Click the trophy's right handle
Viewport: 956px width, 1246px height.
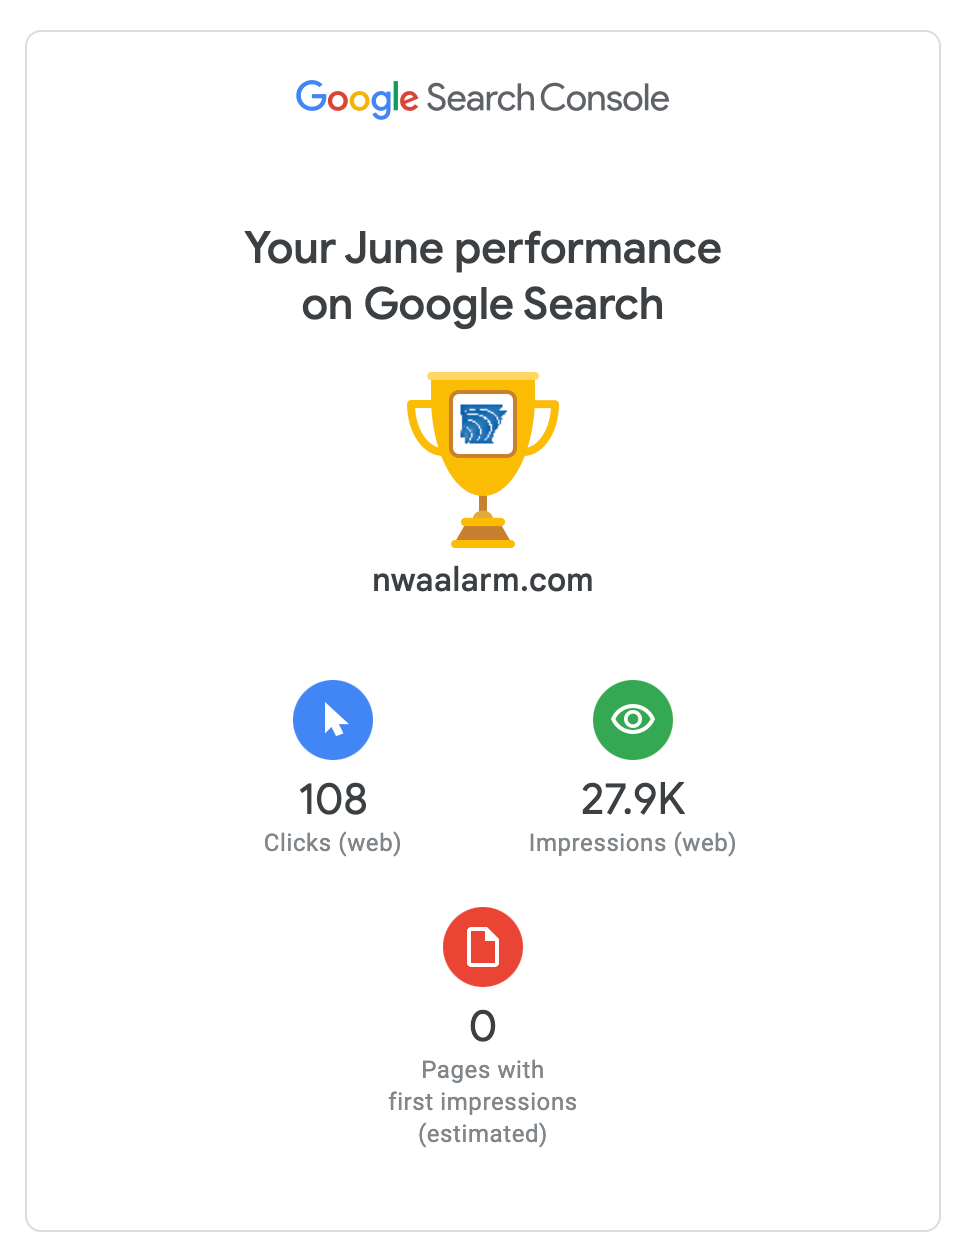[x=546, y=426]
